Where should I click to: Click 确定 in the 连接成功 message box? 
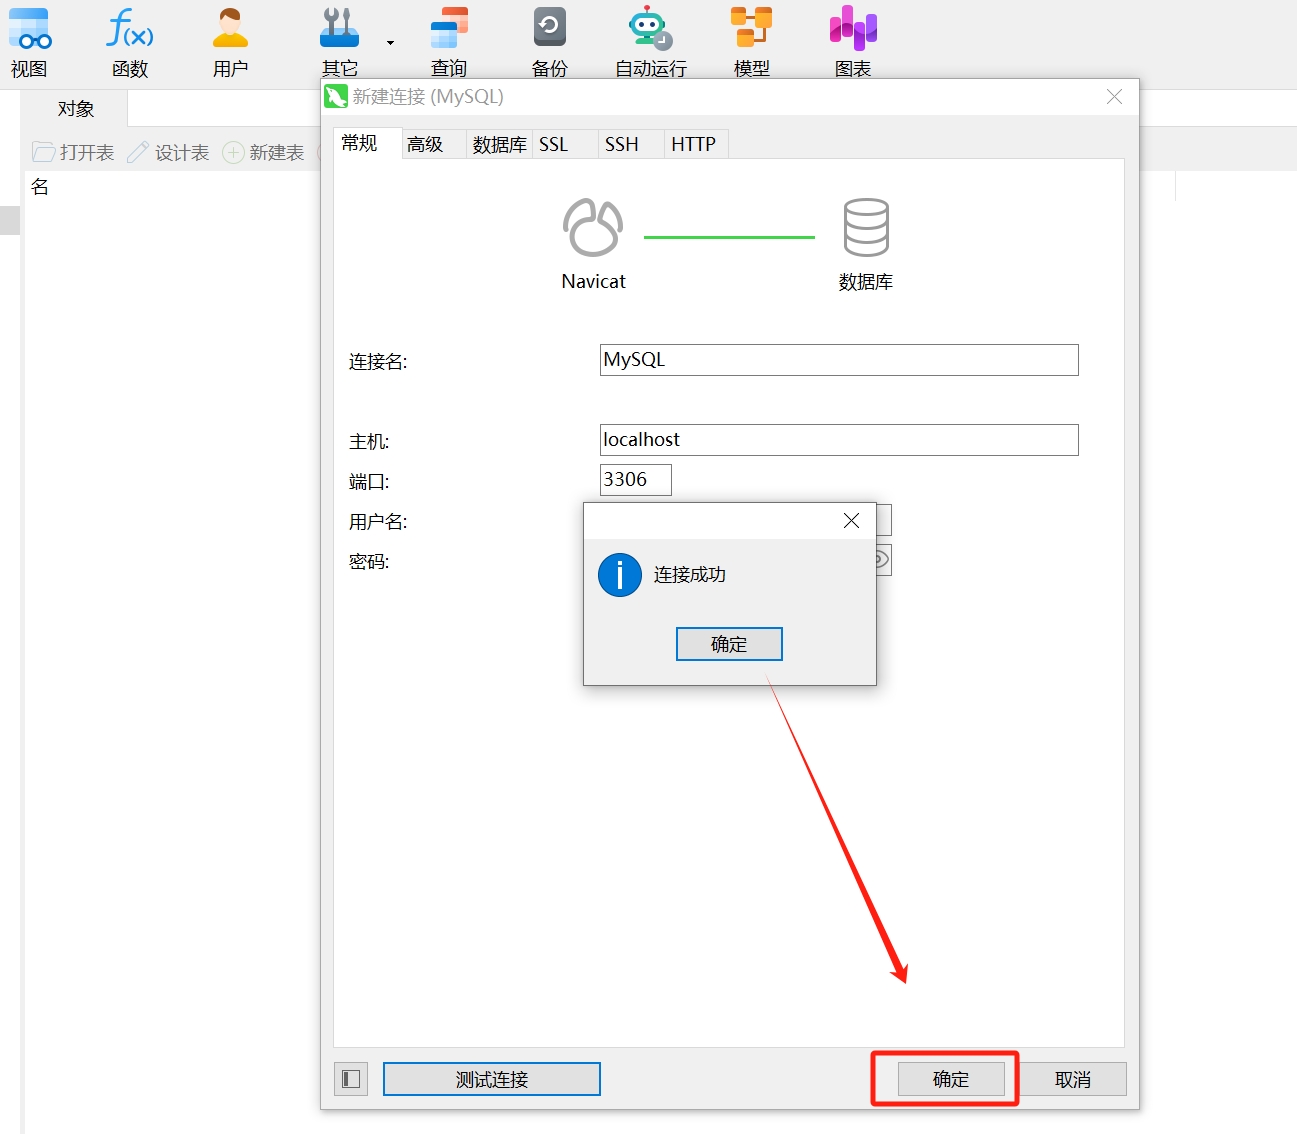point(729,644)
